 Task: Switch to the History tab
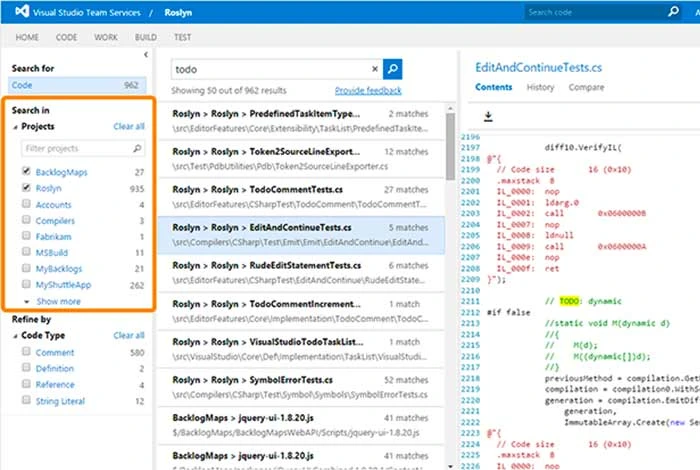pyautogui.click(x=540, y=88)
